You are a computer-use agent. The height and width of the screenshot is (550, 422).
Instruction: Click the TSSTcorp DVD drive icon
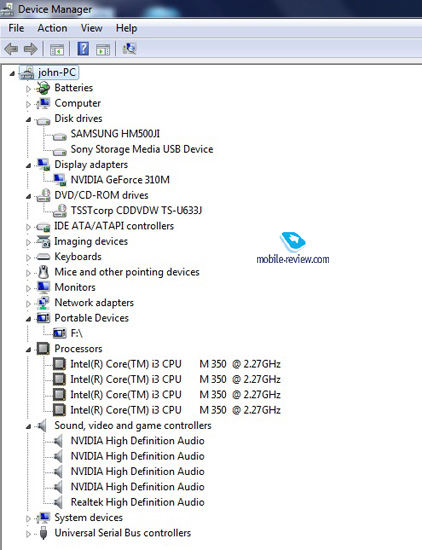pos(60,210)
